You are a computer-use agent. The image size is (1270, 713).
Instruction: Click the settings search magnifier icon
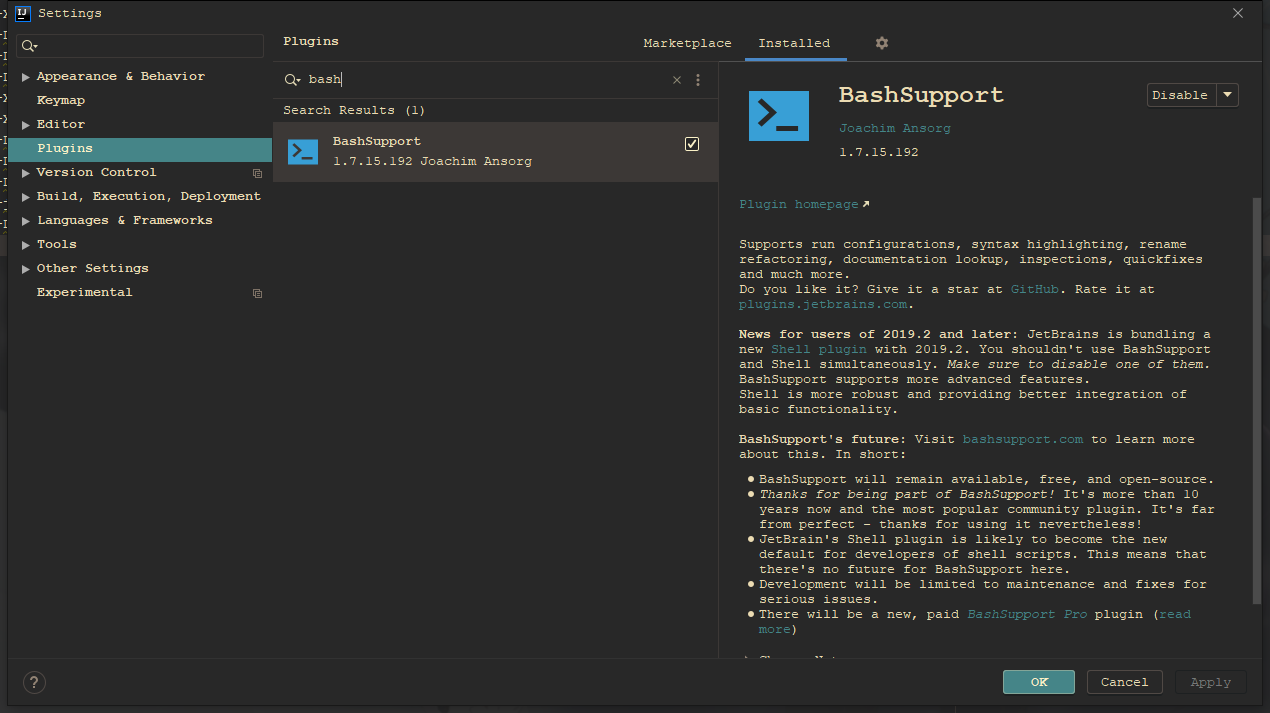point(29,46)
